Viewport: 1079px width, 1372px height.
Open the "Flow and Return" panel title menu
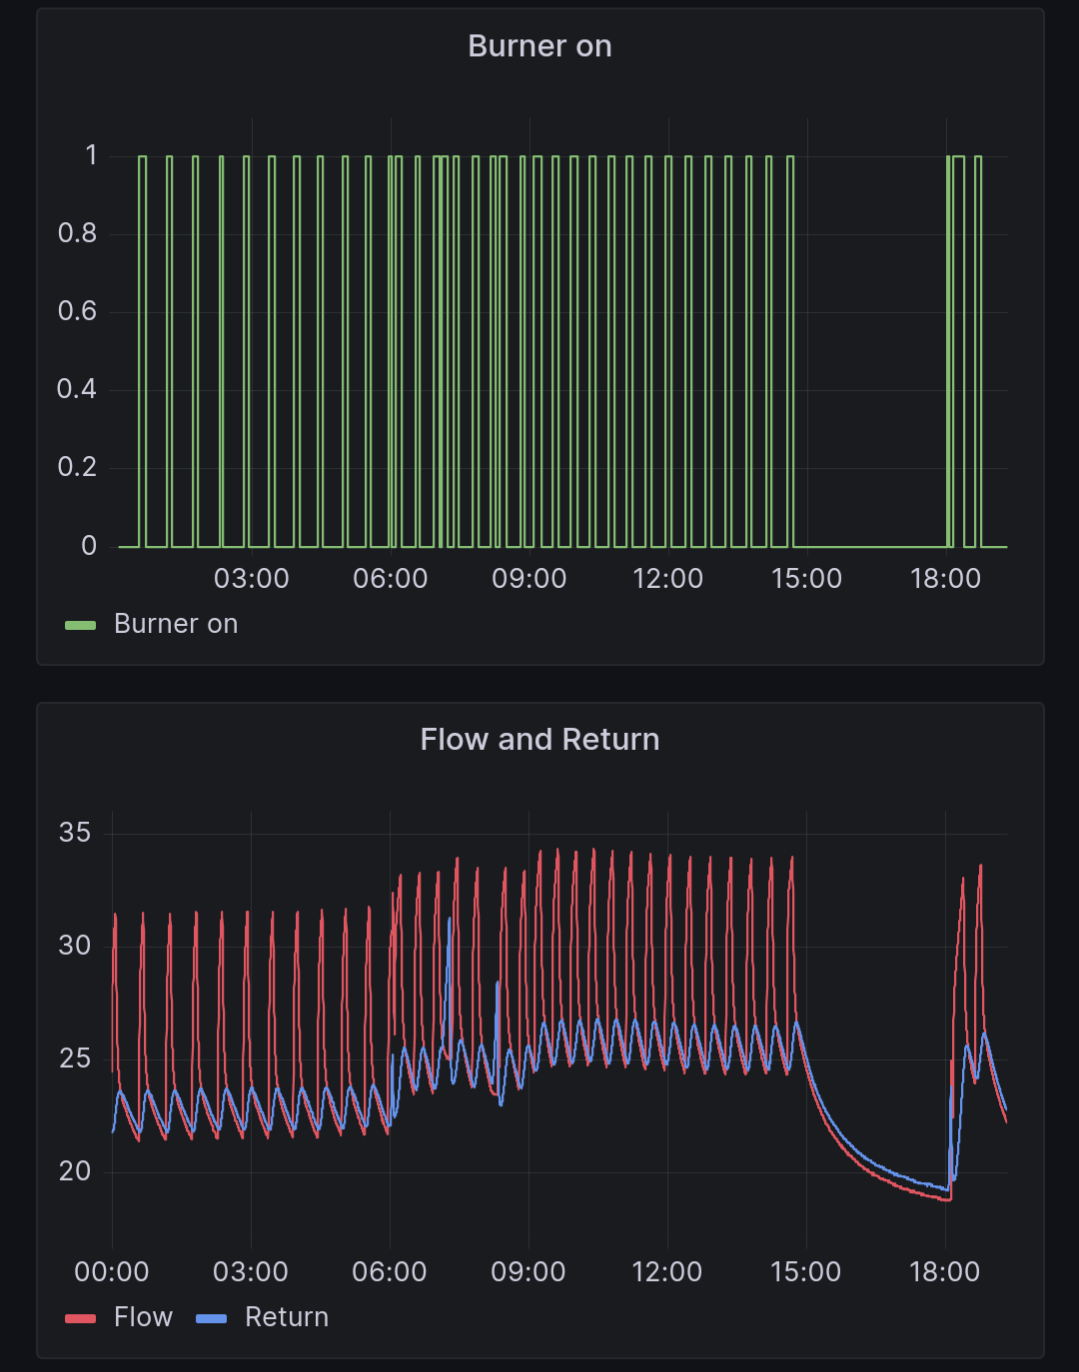pyautogui.click(x=539, y=739)
